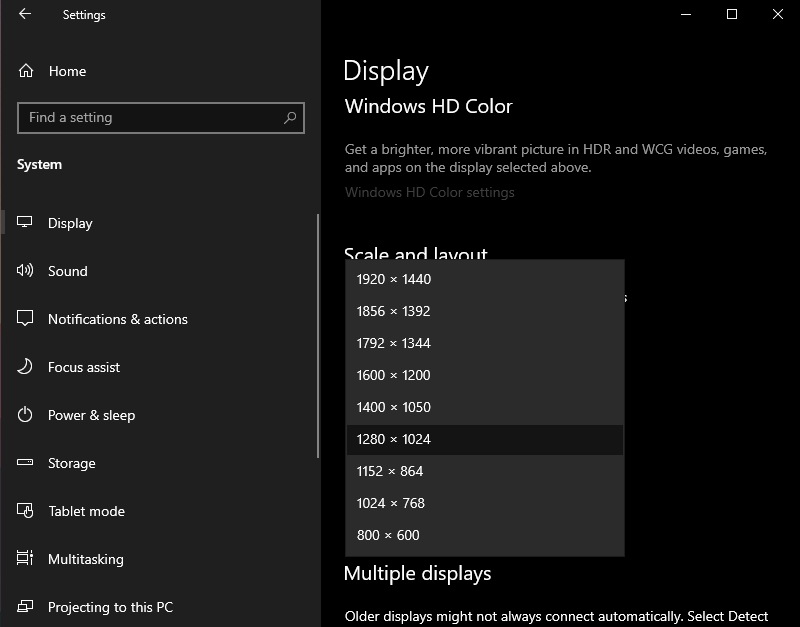Image resolution: width=800 pixels, height=627 pixels.
Task: Click the Home house icon
Action: (26, 71)
